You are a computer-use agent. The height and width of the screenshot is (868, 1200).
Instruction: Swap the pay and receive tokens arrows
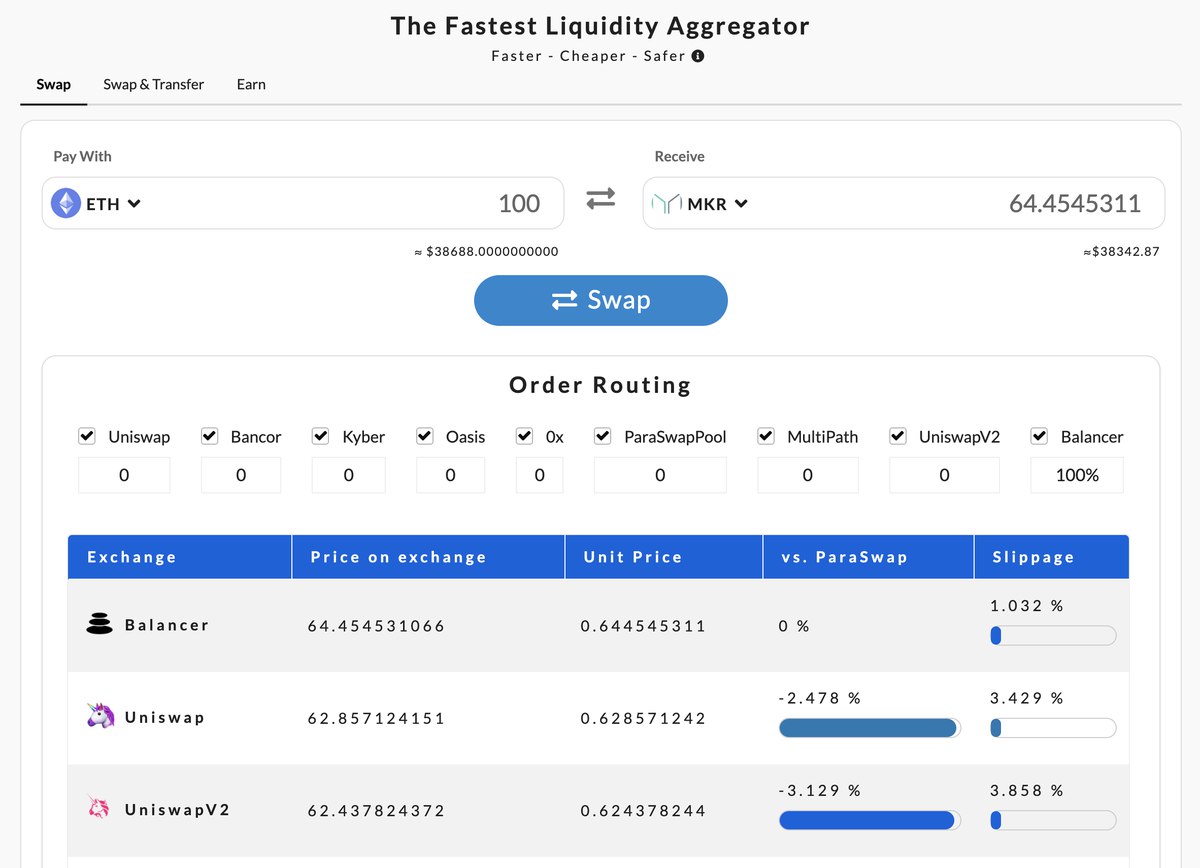(601, 199)
